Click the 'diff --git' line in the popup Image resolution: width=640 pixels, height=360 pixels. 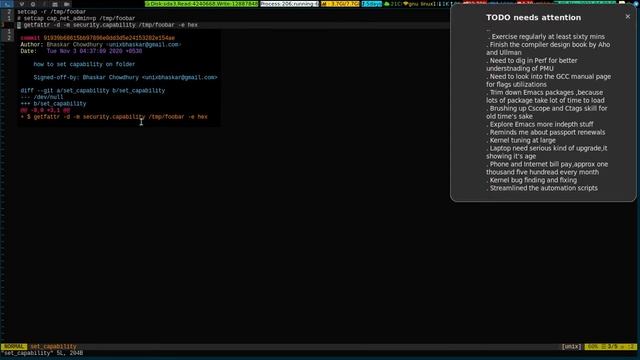[x=93, y=91]
